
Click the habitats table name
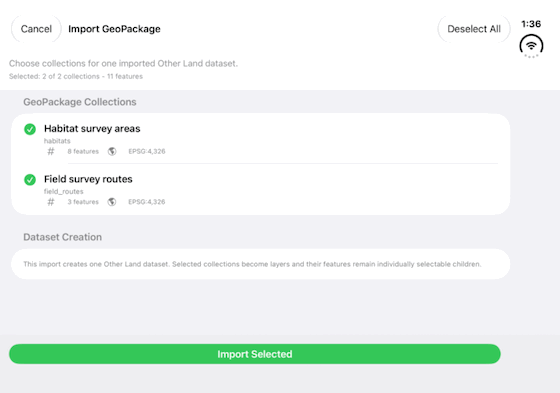click(x=57, y=141)
